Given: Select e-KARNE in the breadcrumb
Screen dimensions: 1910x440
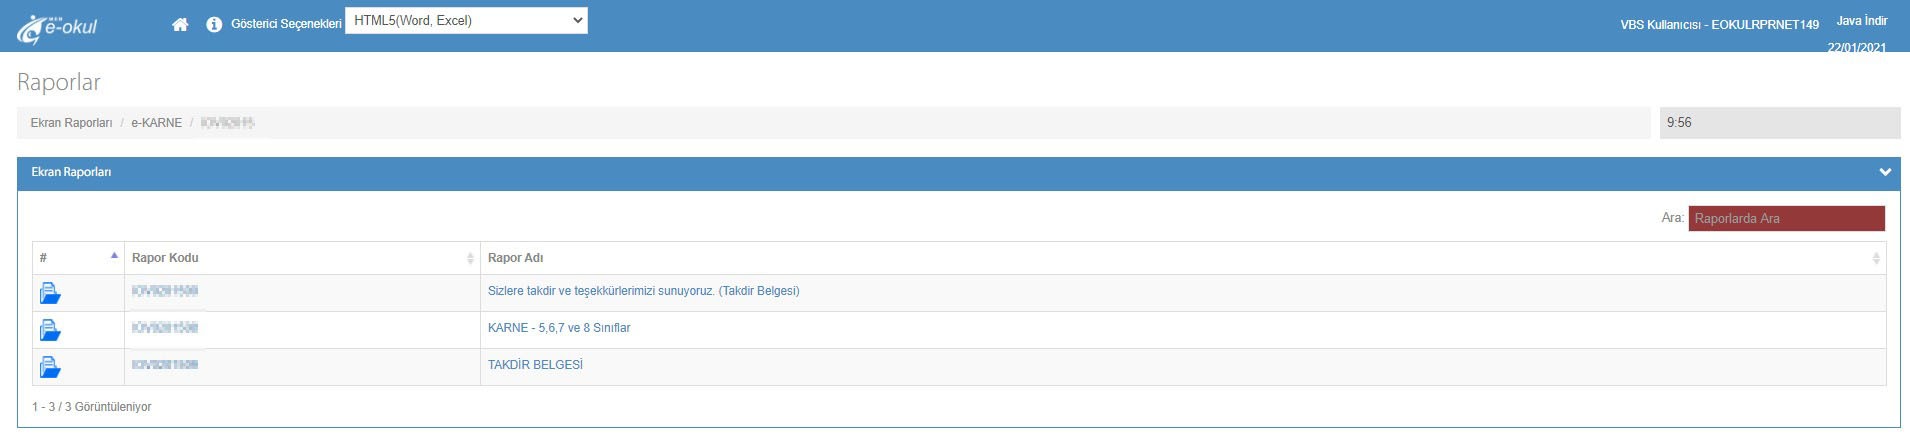Looking at the screenshot, I should [156, 123].
